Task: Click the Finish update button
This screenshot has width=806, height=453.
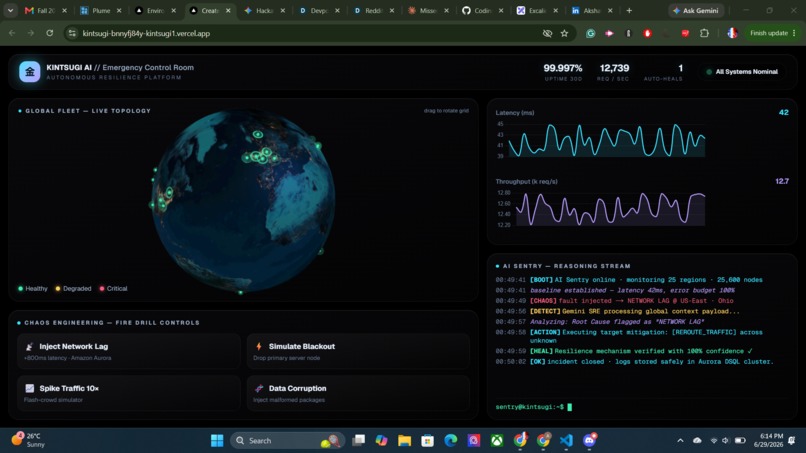Action: 773,33
